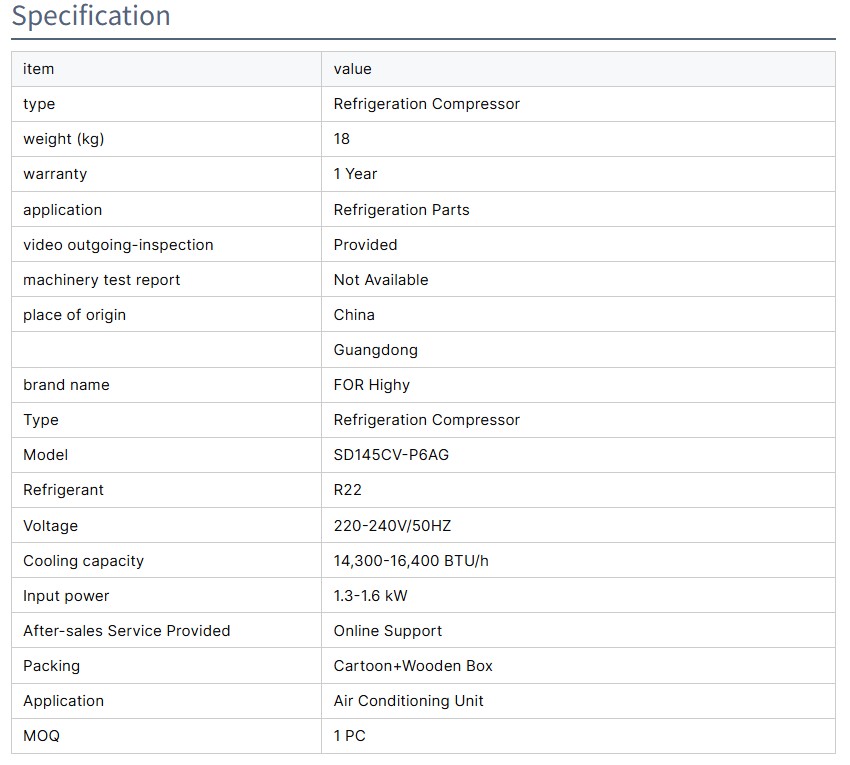Click the 'Air Conditioning Unit' cell
Viewport: 850px width, 765px height.
[408, 701]
